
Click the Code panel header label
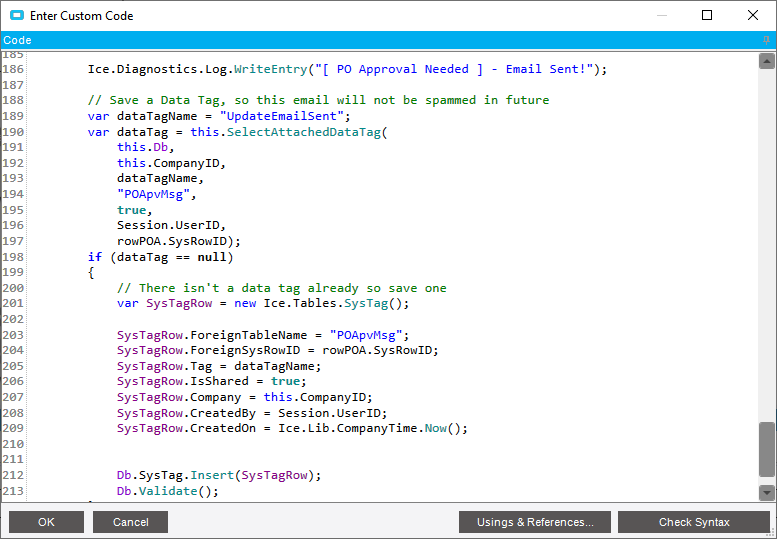(17, 40)
